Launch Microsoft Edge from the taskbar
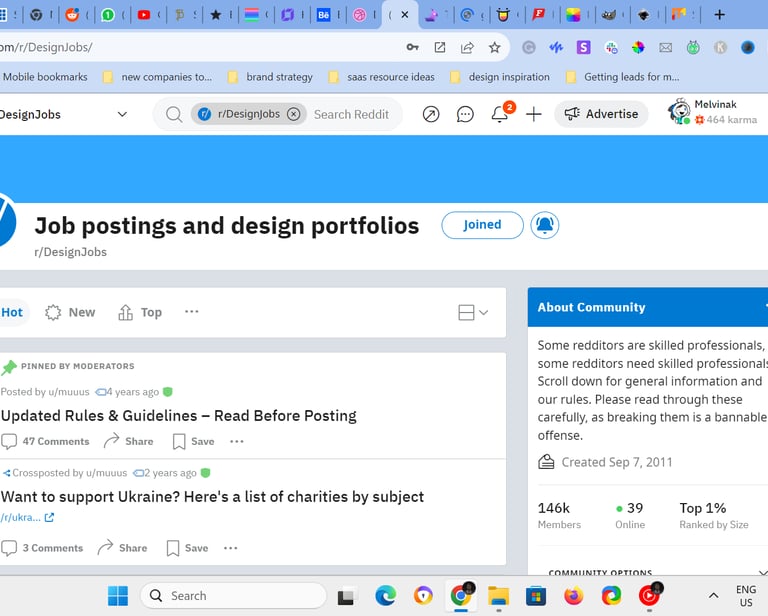 point(385,596)
